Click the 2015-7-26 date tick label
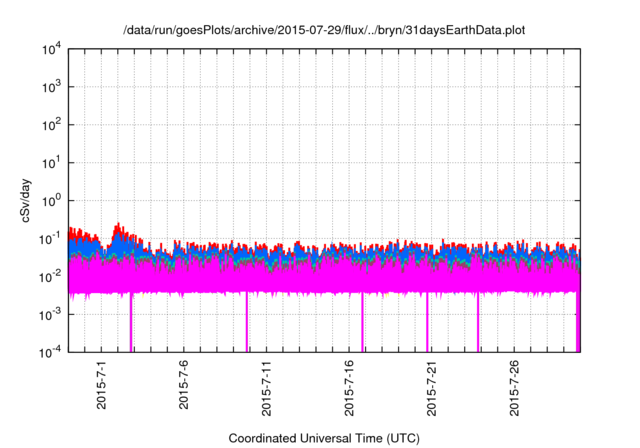 pos(514,388)
